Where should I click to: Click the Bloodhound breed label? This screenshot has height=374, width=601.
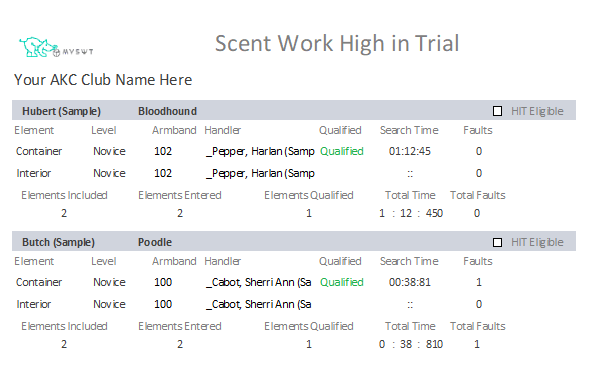coord(167,111)
